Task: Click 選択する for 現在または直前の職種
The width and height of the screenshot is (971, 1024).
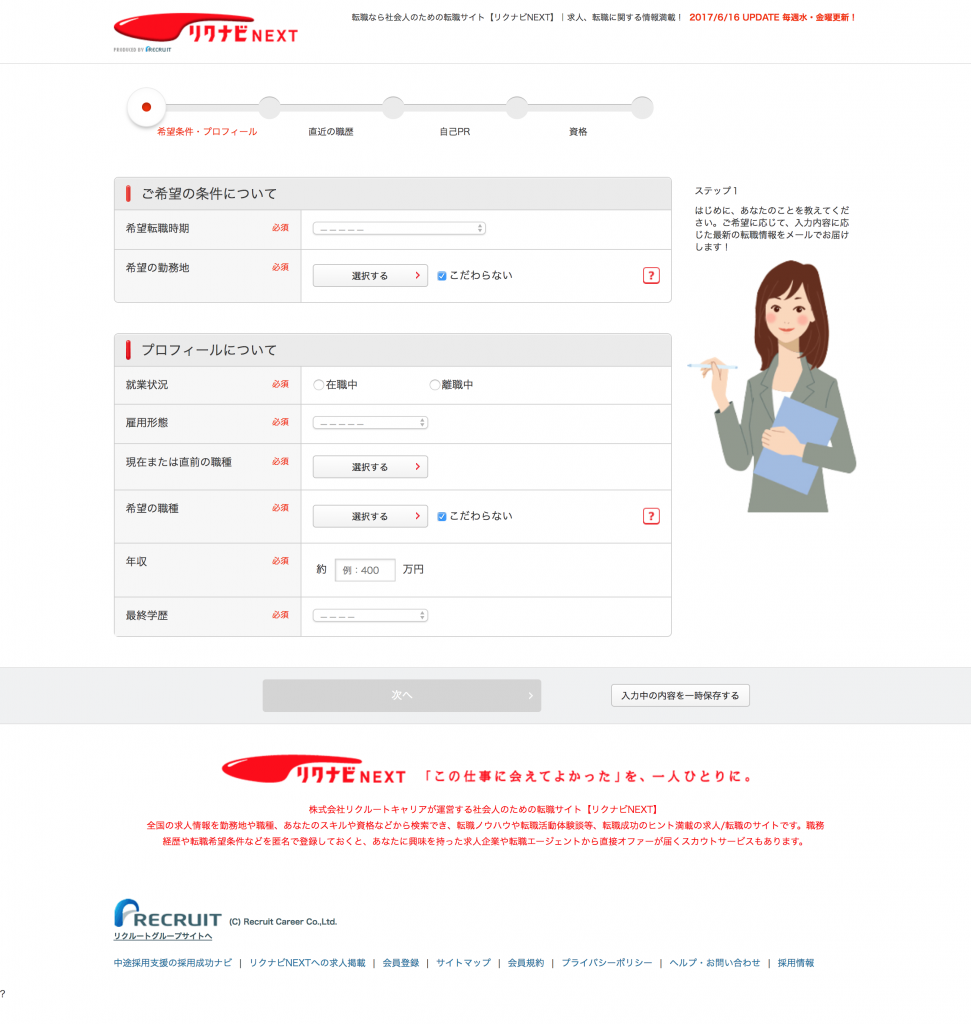Action: 370,467
